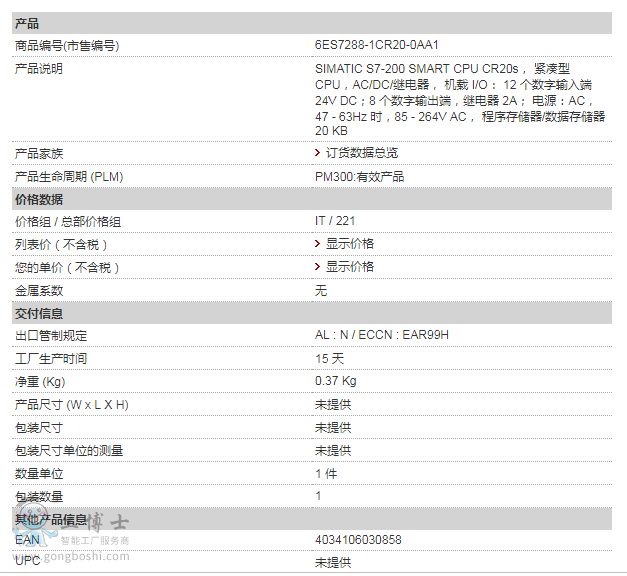Click the 包装数量 label

pyautogui.click(x=39, y=497)
